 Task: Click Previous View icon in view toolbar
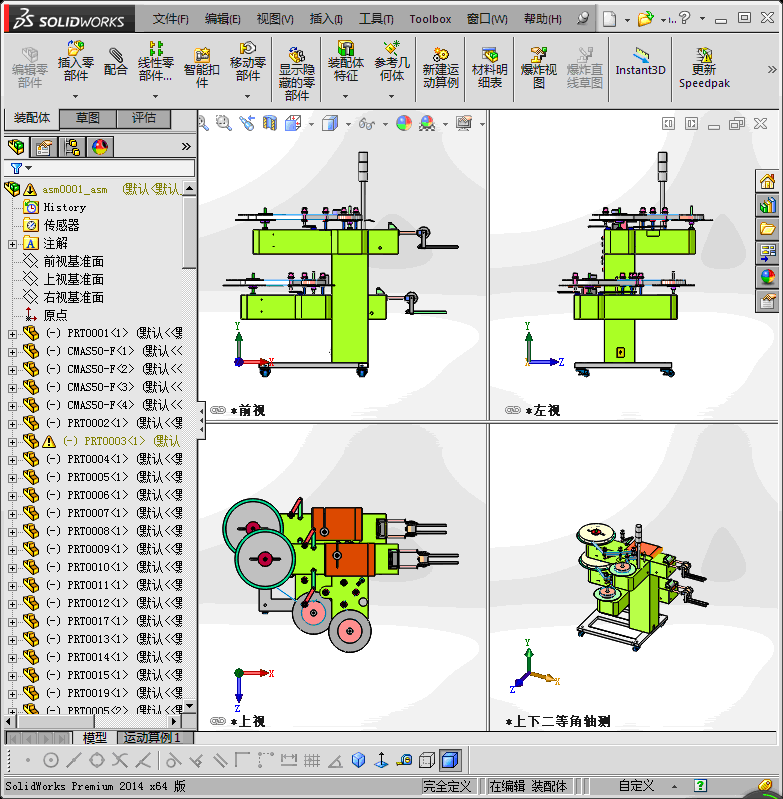click(x=247, y=123)
